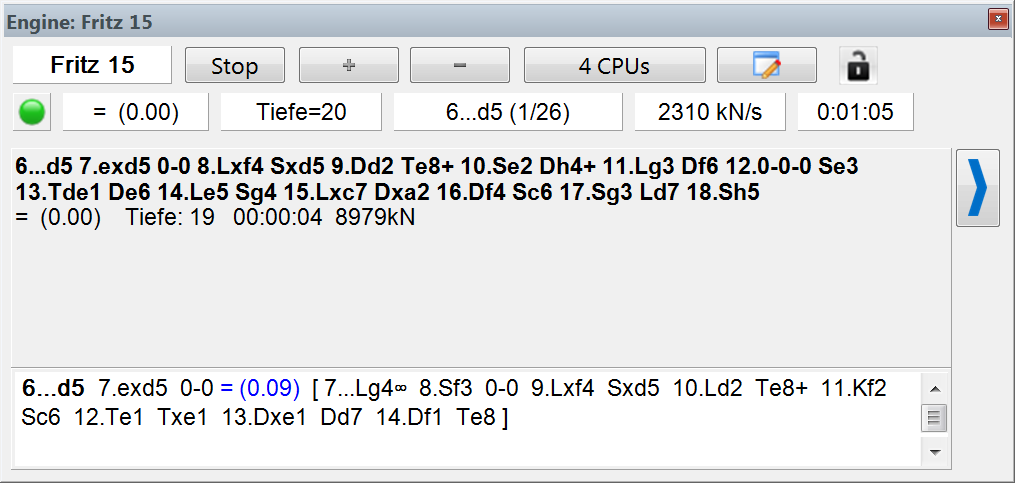Screen dimensions: 1015x483
Task: Click the current move field 6...d5 (1/26)
Action: pyautogui.click(x=507, y=113)
